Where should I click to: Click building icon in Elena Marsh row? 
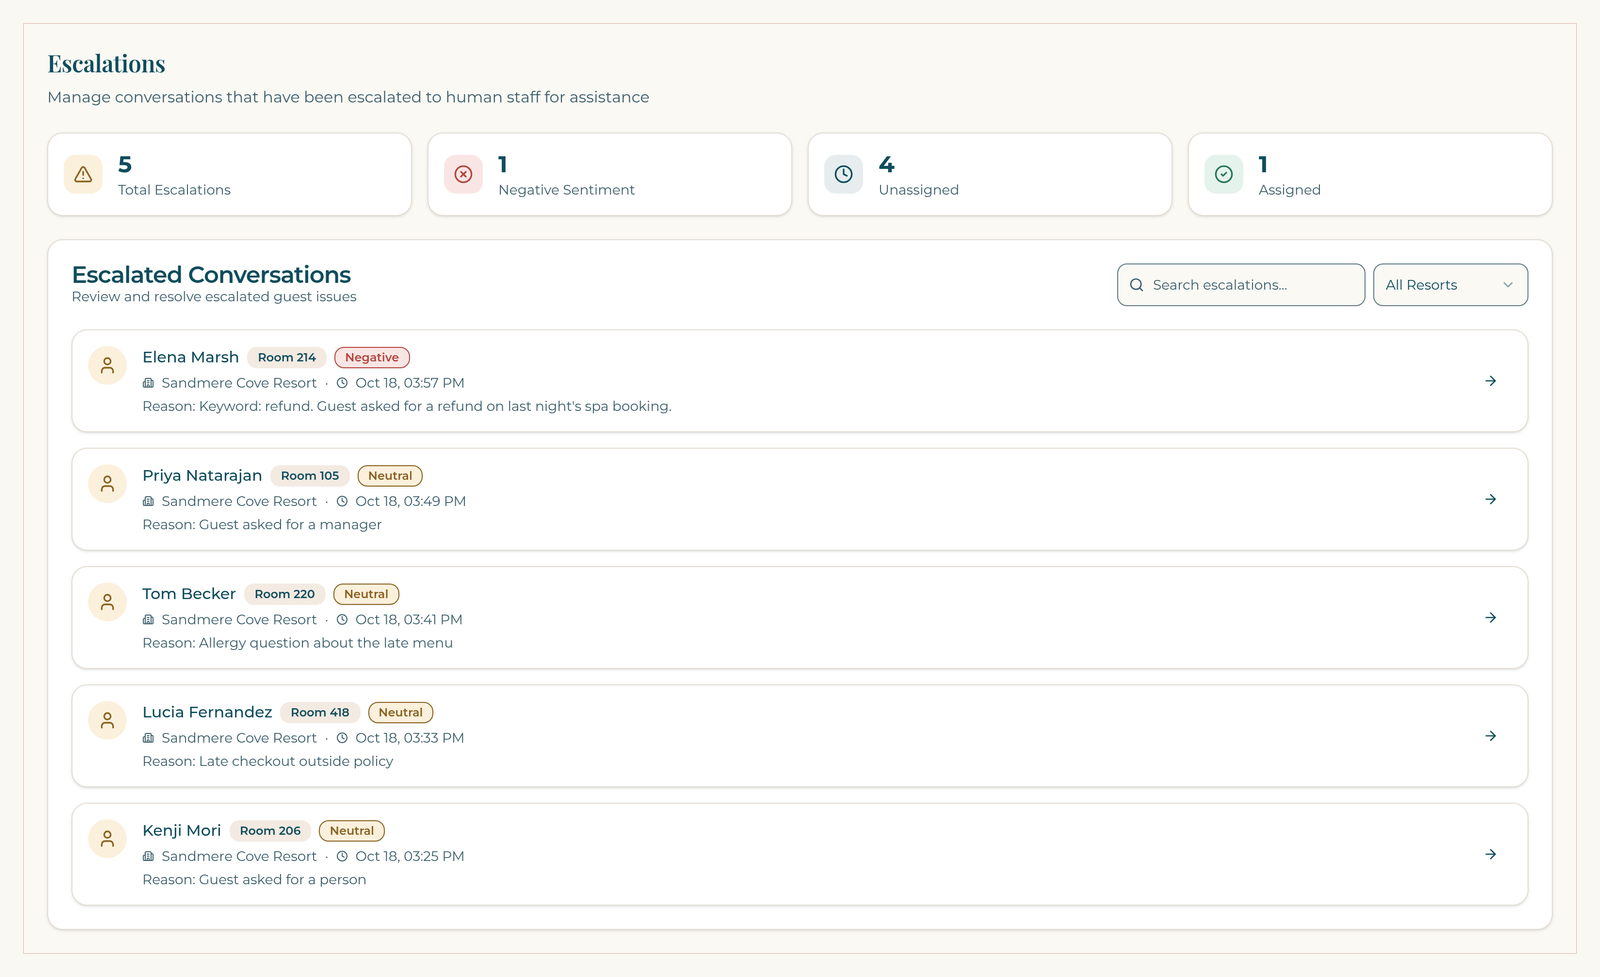pyautogui.click(x=148, y=383)
